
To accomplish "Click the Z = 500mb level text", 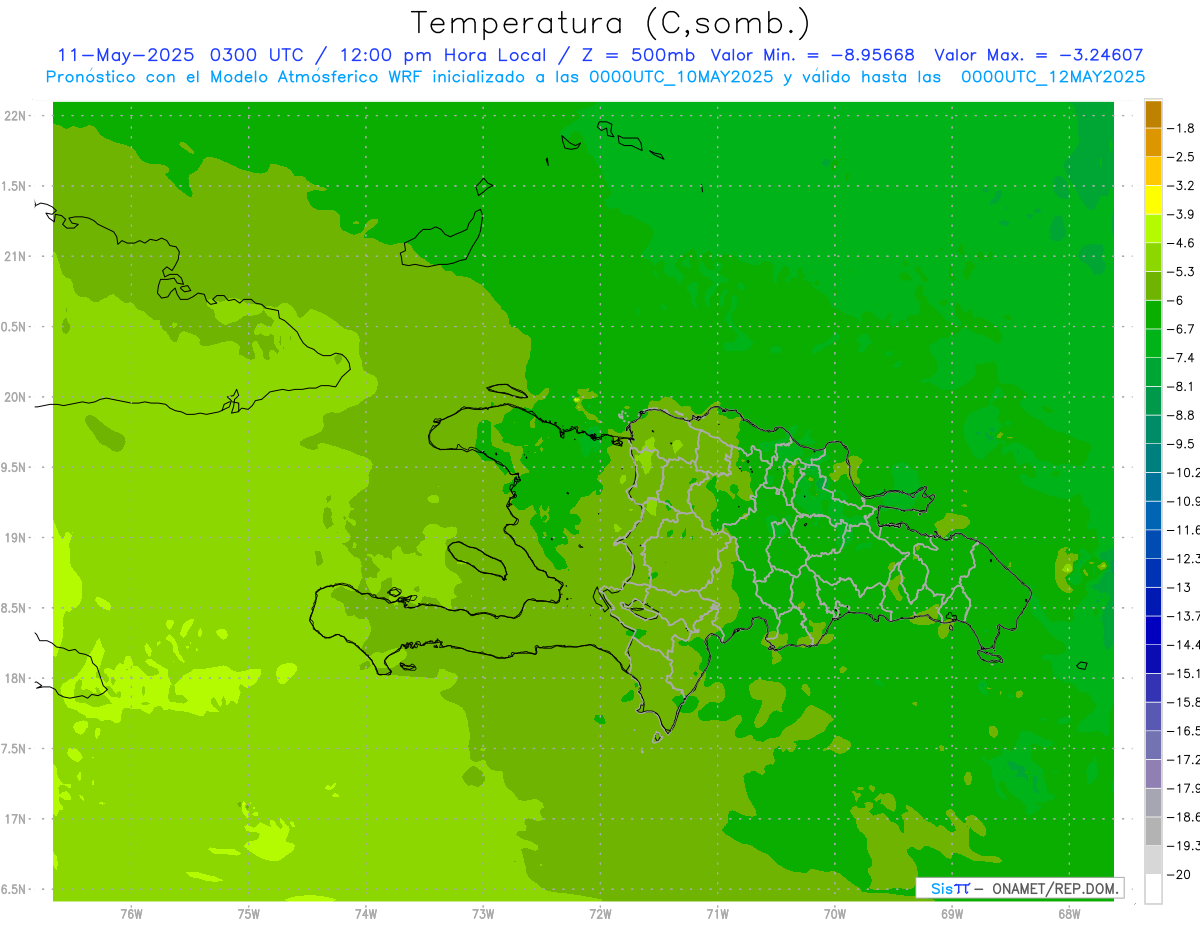I will pos(637,55).
